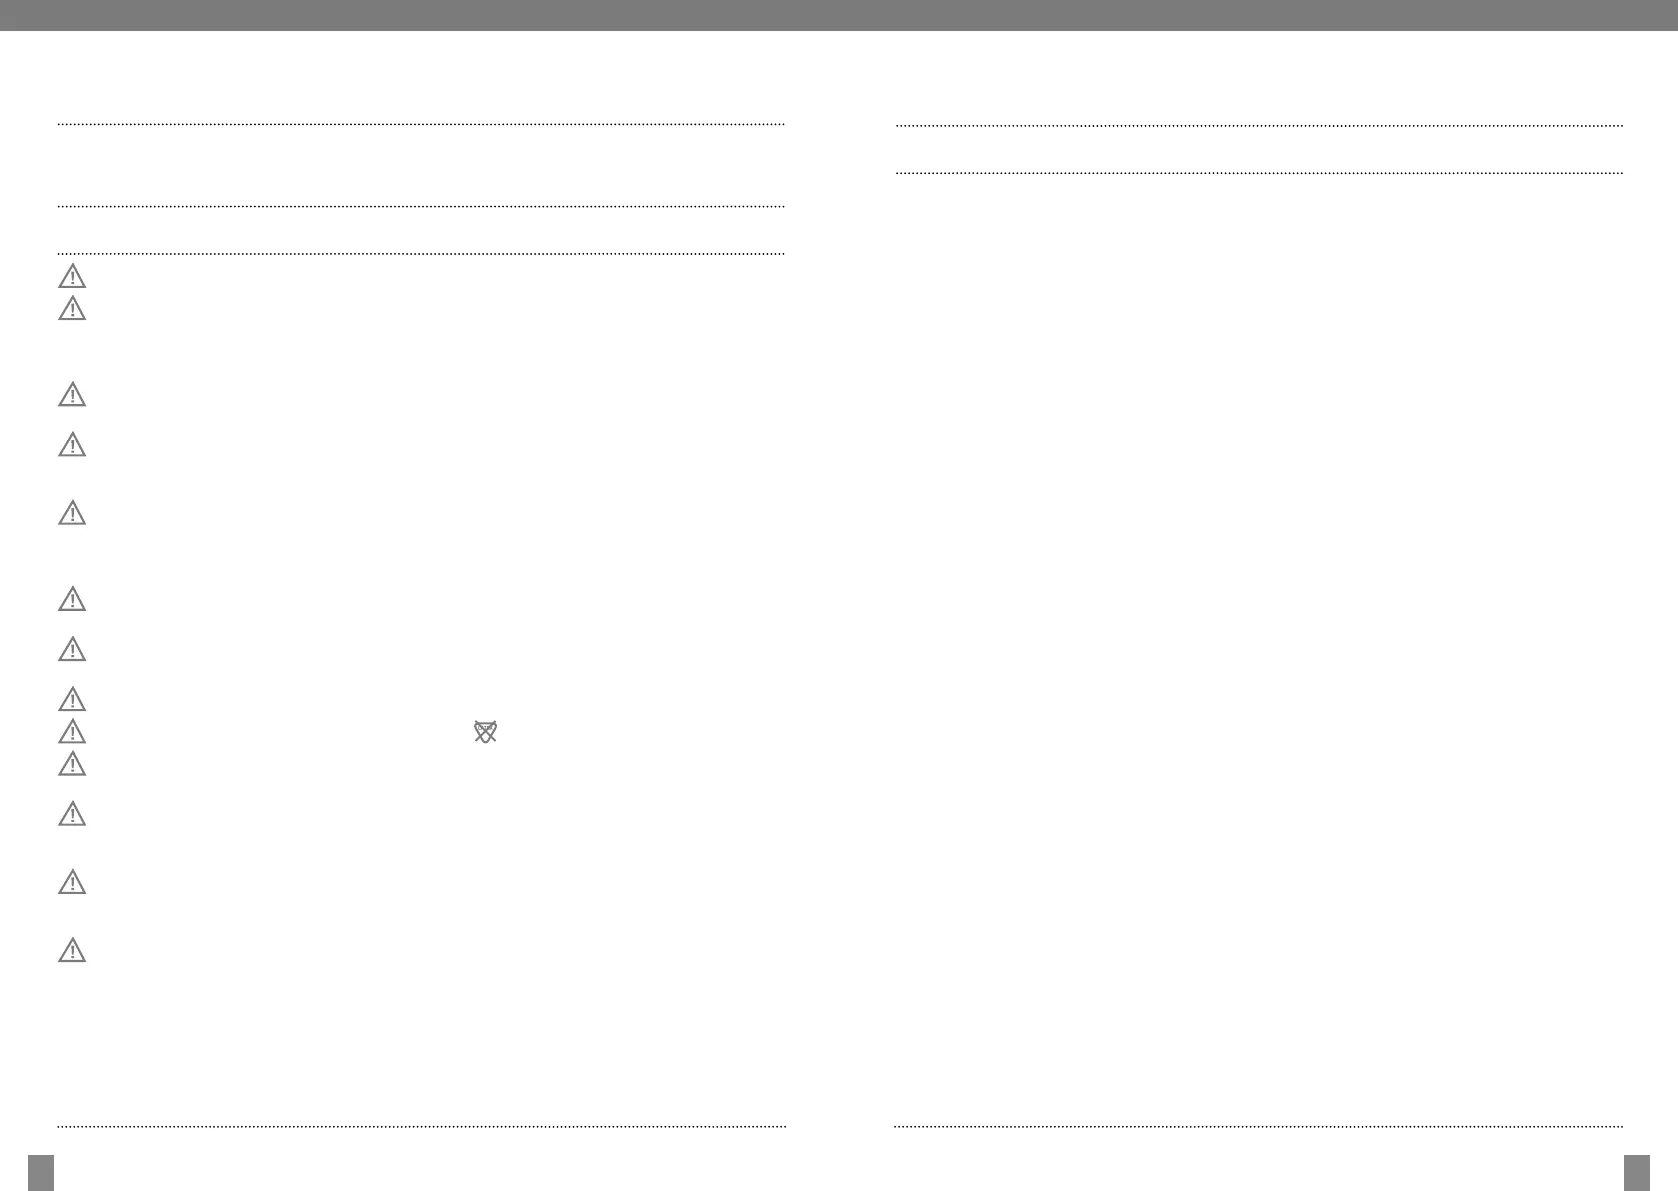Select the fourth warning triangle icon
The width and height of the screenshot is (1678, 1191).
72,444
